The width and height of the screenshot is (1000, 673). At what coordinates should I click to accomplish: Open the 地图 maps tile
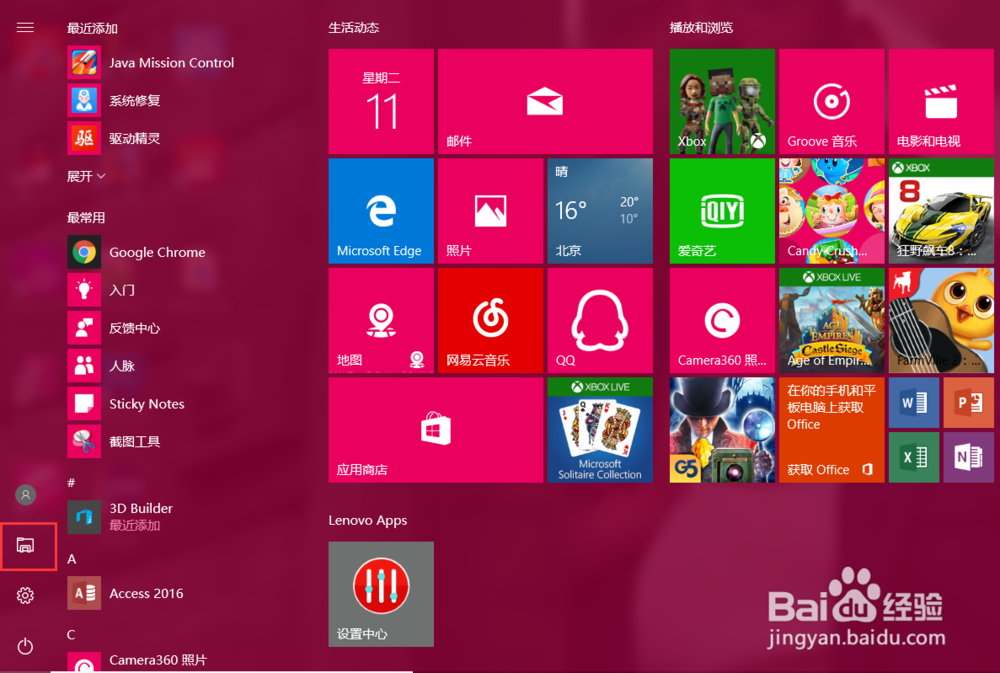(x=381, y=320)
